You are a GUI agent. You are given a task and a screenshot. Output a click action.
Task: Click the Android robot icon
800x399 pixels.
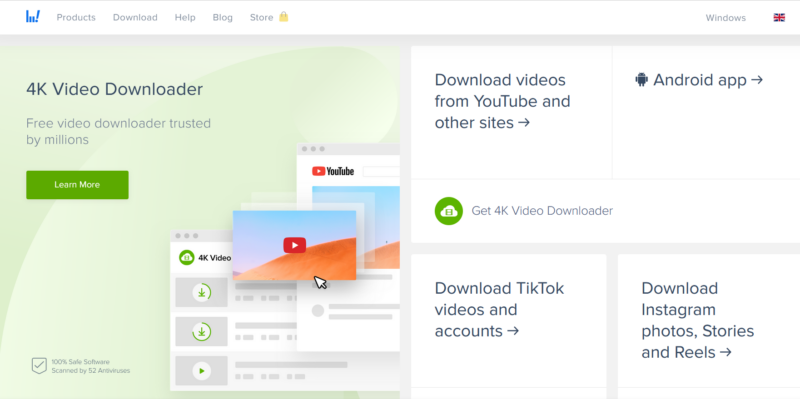pyautogui.click(x=641, y=80)
